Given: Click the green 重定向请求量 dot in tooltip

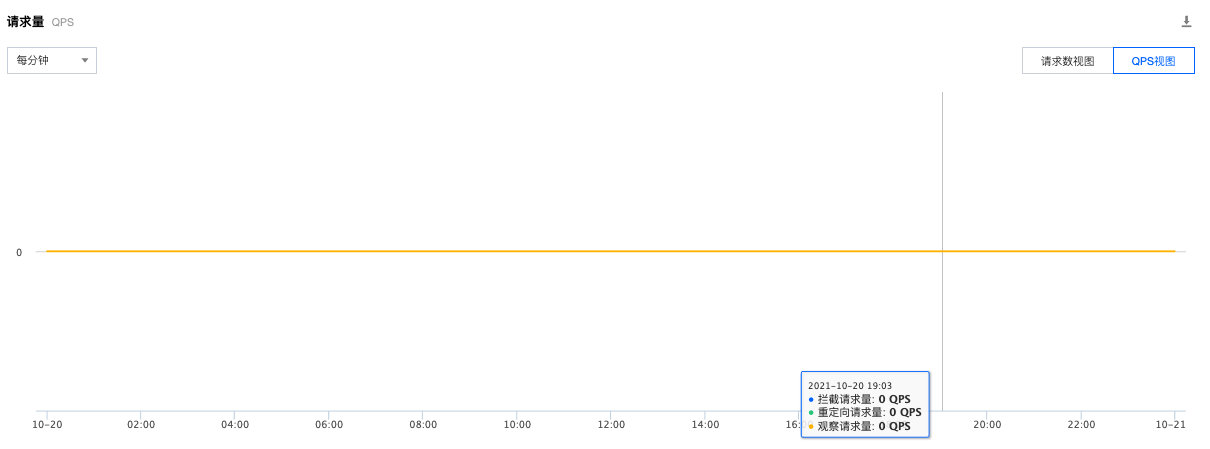Looking at the screenshot, I should tap(811, 412).
